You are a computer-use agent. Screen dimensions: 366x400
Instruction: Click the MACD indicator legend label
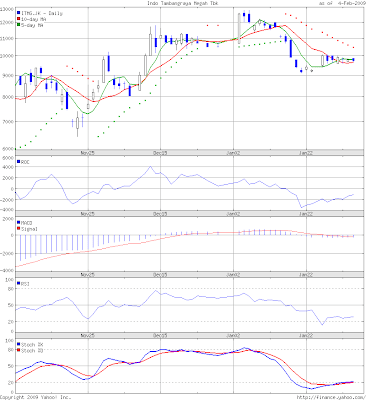[x=27, y=223]
